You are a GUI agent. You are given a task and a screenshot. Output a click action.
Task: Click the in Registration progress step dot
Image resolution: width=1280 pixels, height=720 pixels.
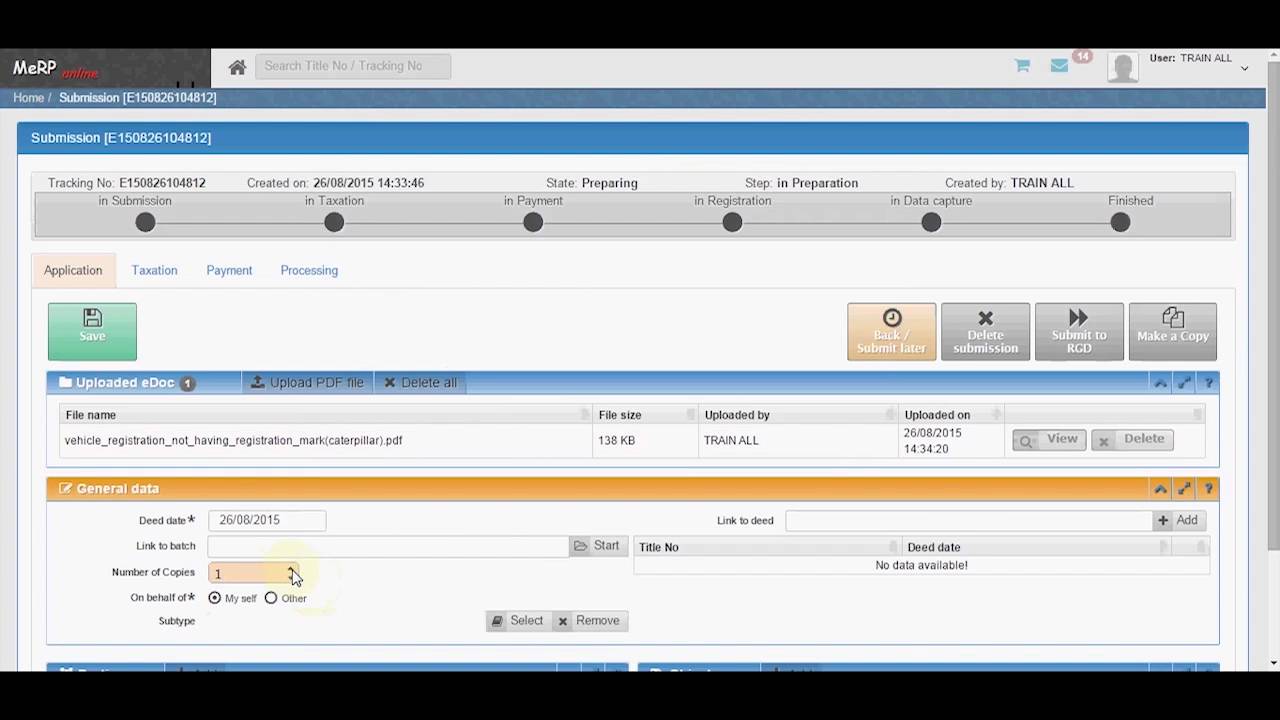732,222
